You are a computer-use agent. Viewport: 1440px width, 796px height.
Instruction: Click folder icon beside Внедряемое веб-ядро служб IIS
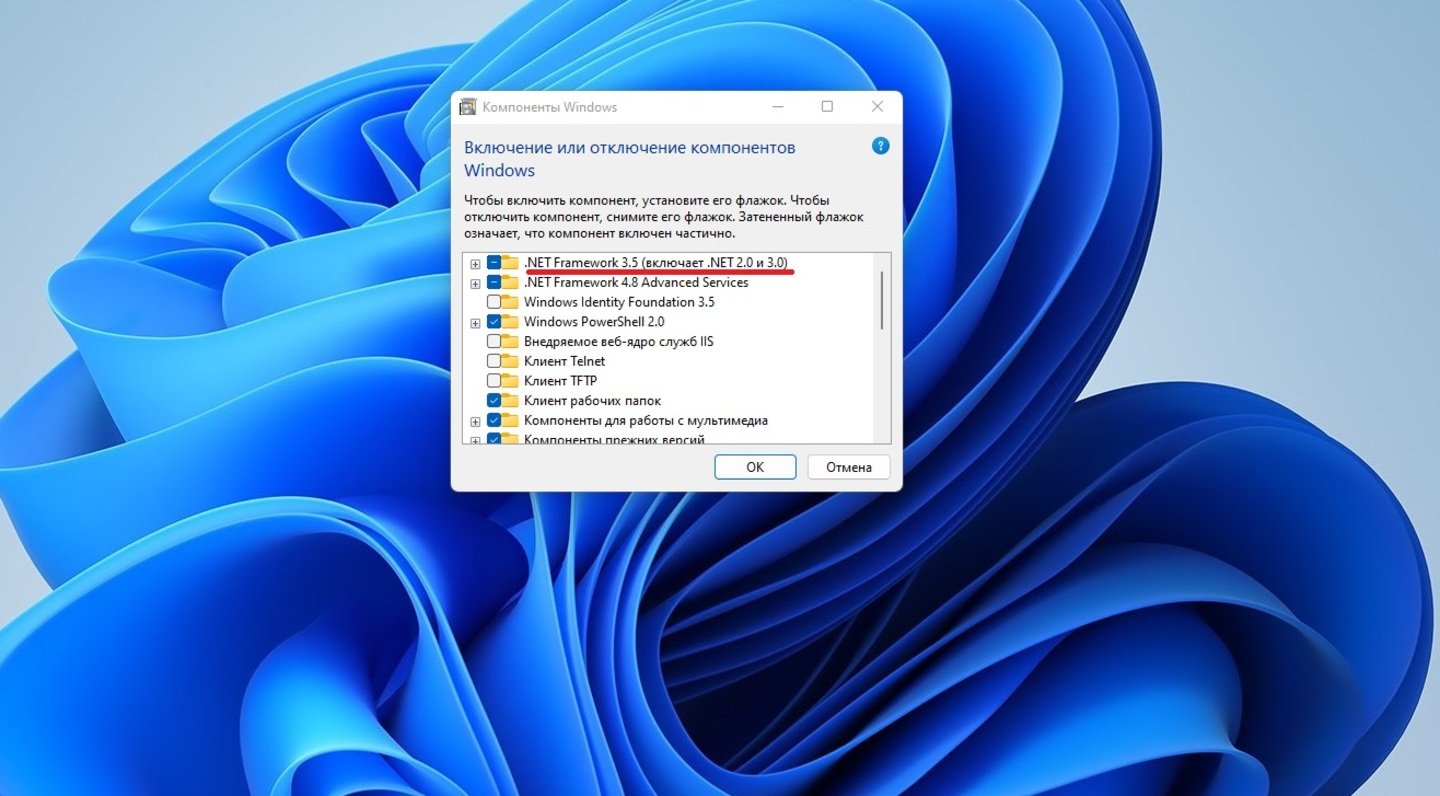tap(511, 341)
